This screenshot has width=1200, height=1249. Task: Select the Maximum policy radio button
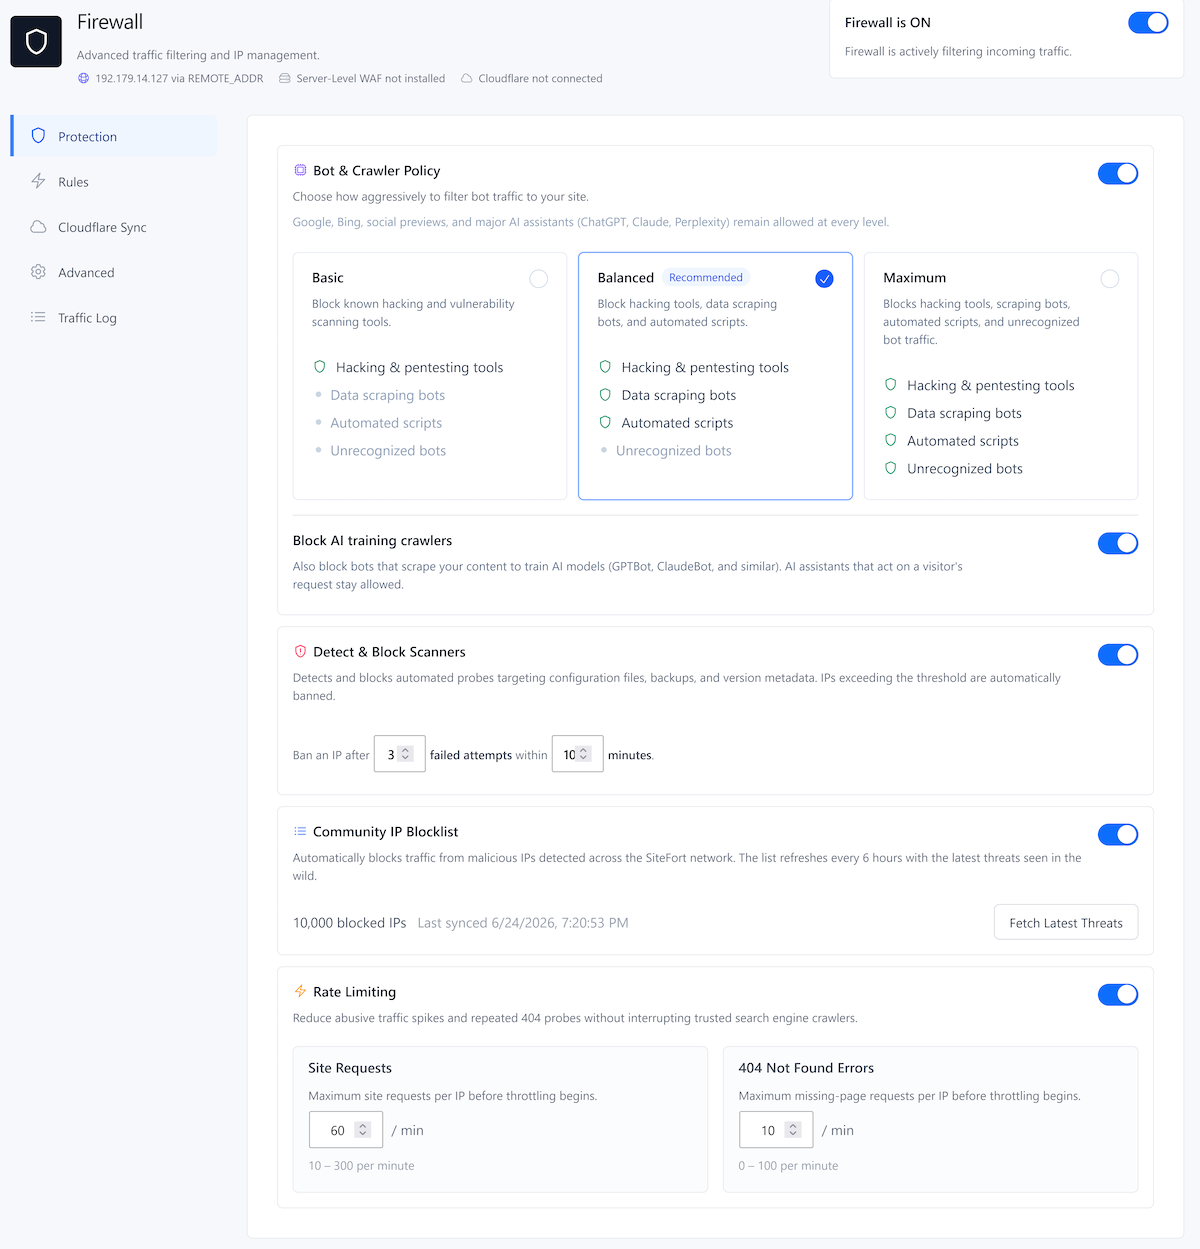point(1110,279)
